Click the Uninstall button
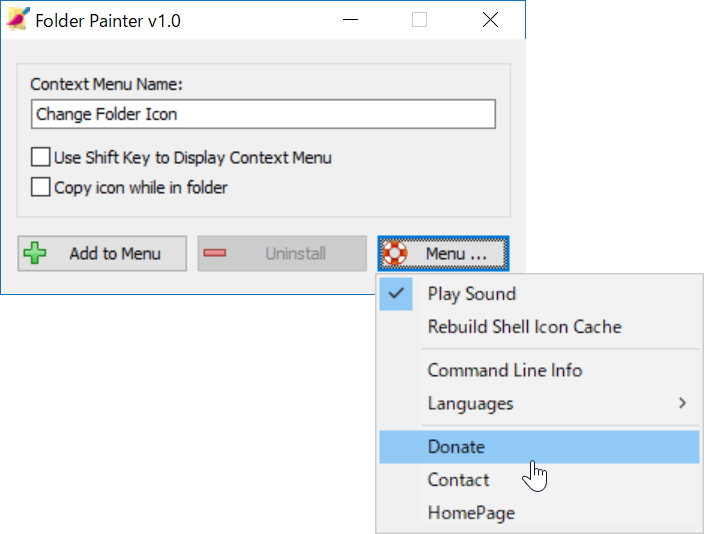704x534 pixels. (282, 253)
